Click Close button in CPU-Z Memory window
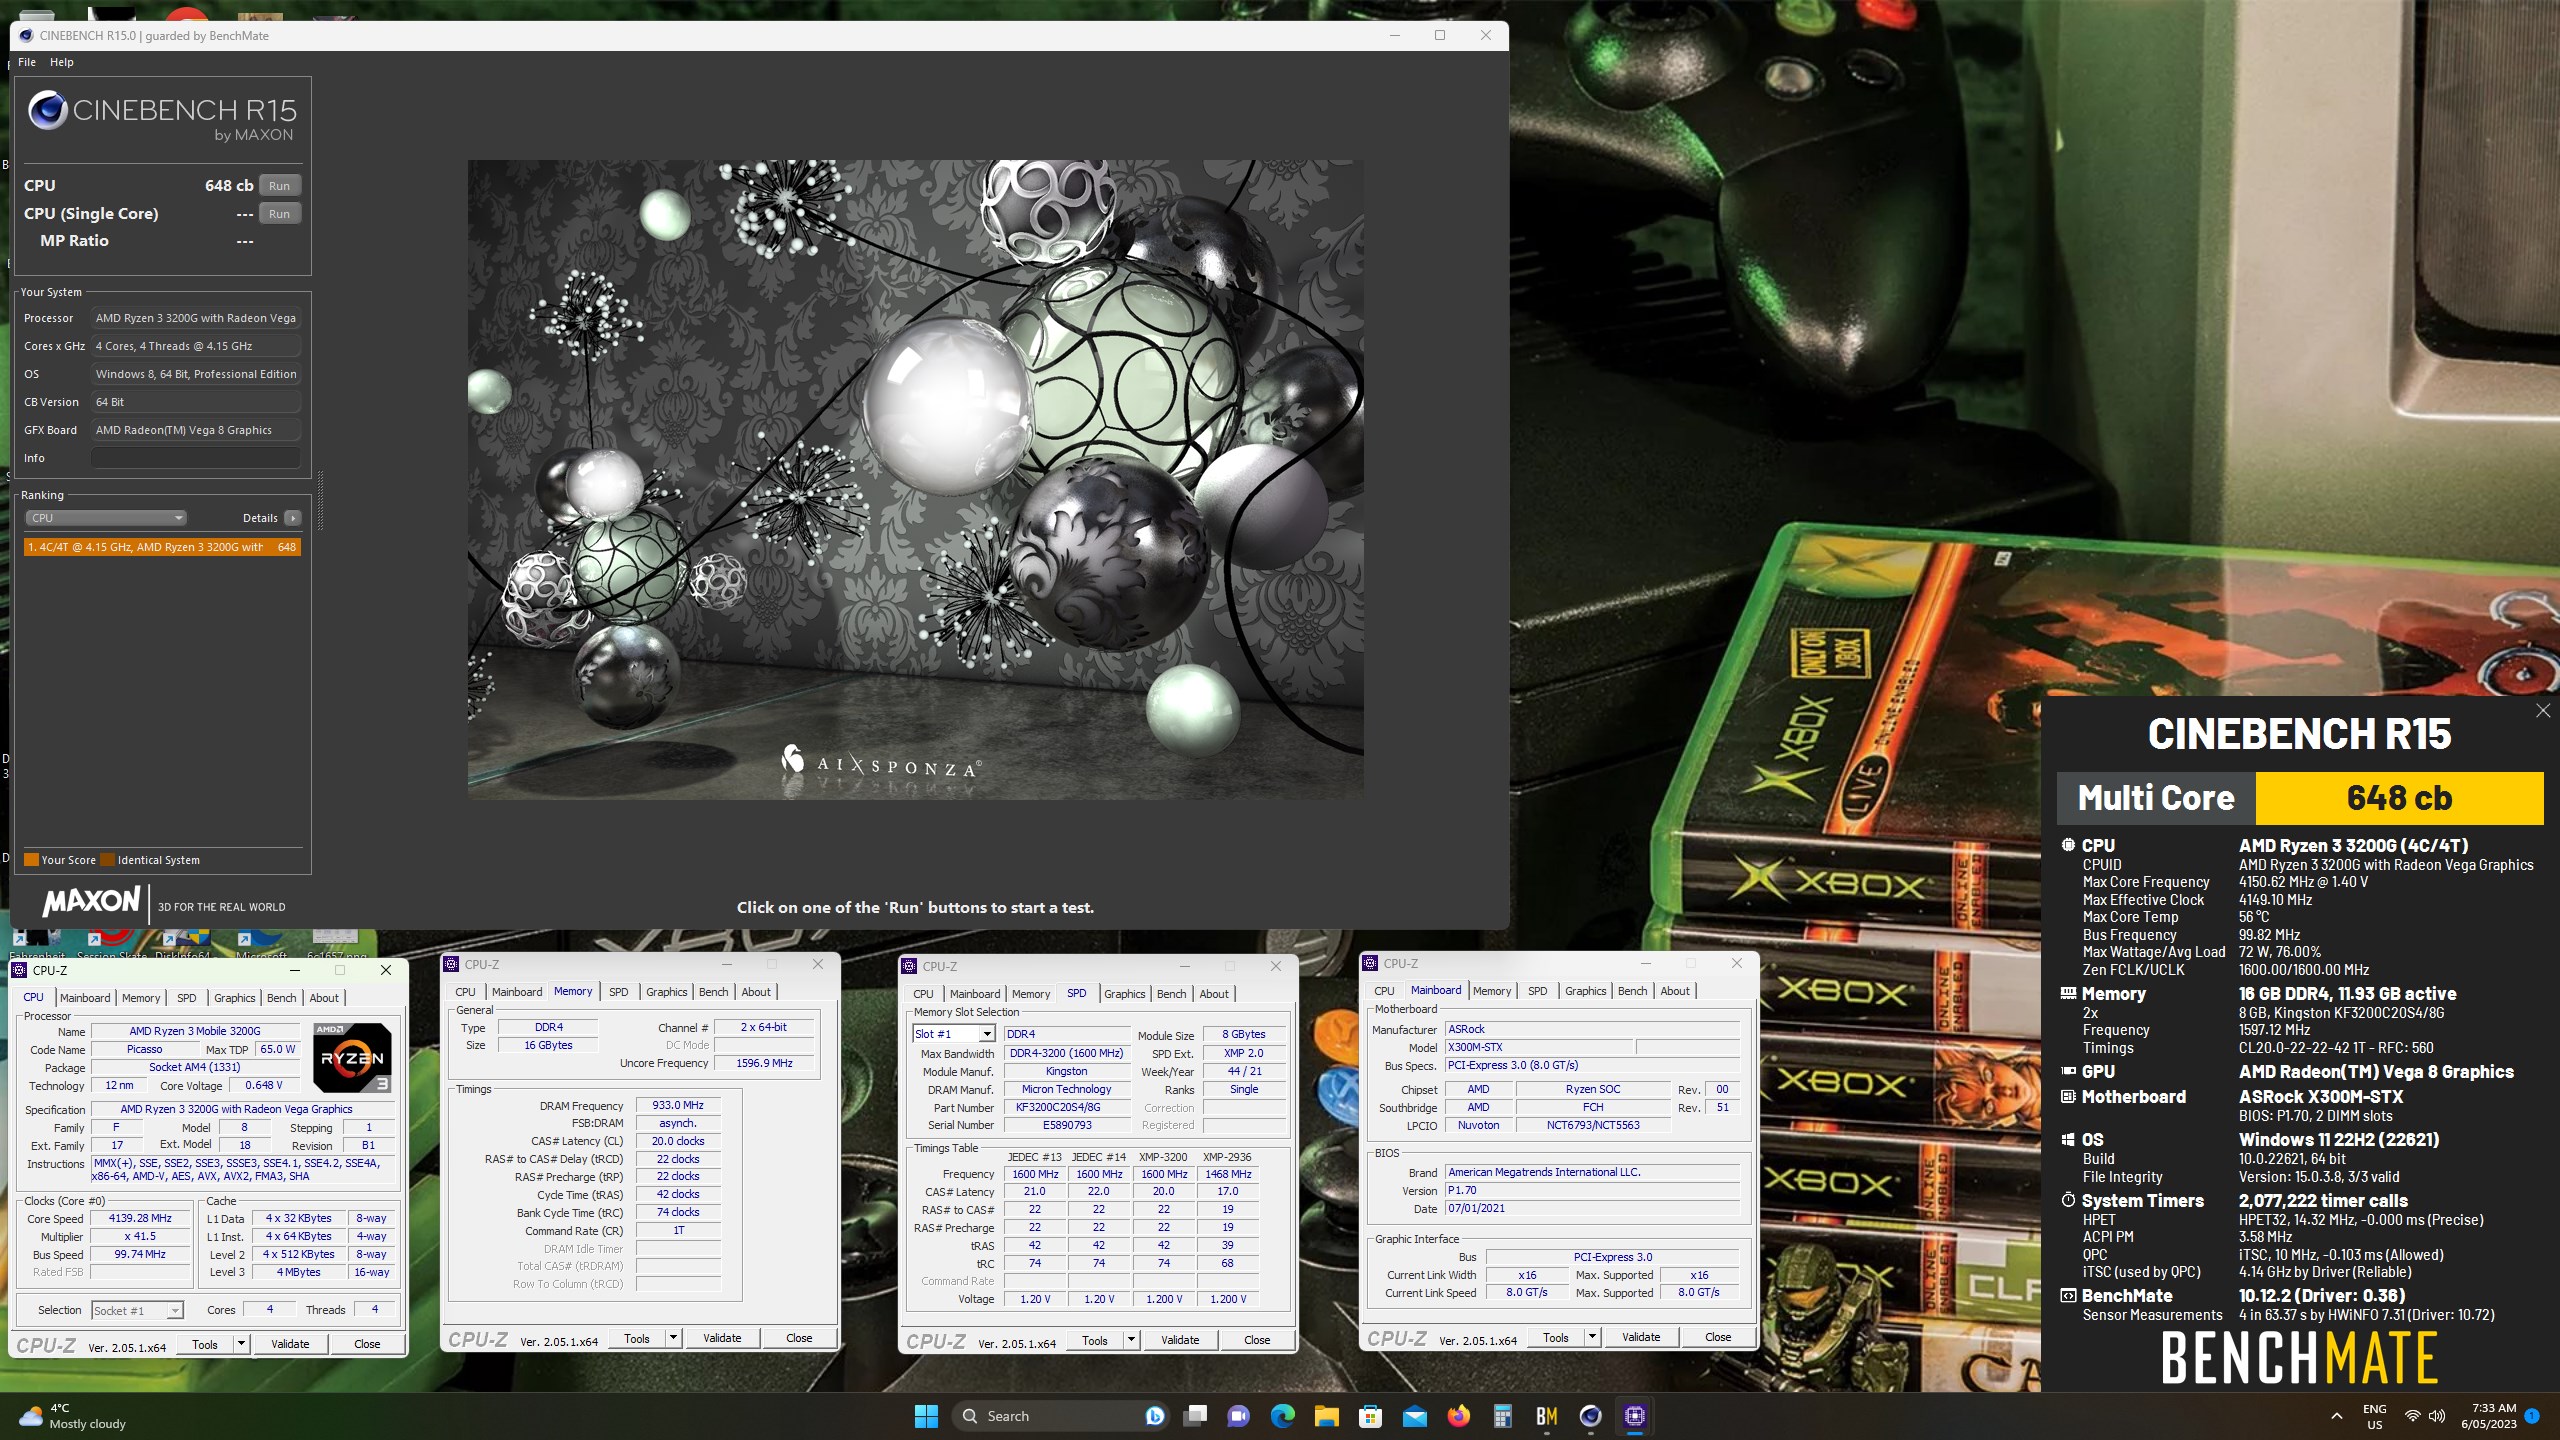The image size is (2560, 1440). 799,1338
